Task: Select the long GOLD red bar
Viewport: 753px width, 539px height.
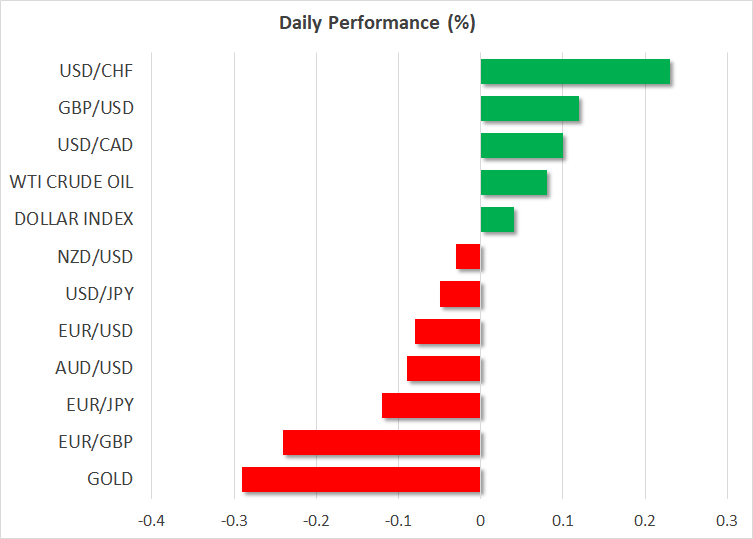Action: click(361, 479)
